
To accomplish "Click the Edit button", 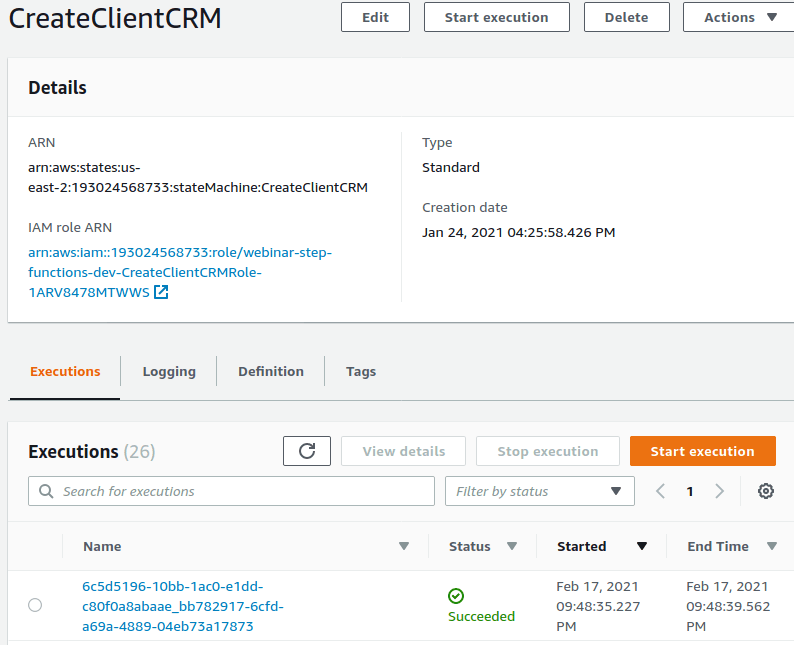I will click(375, 17).
